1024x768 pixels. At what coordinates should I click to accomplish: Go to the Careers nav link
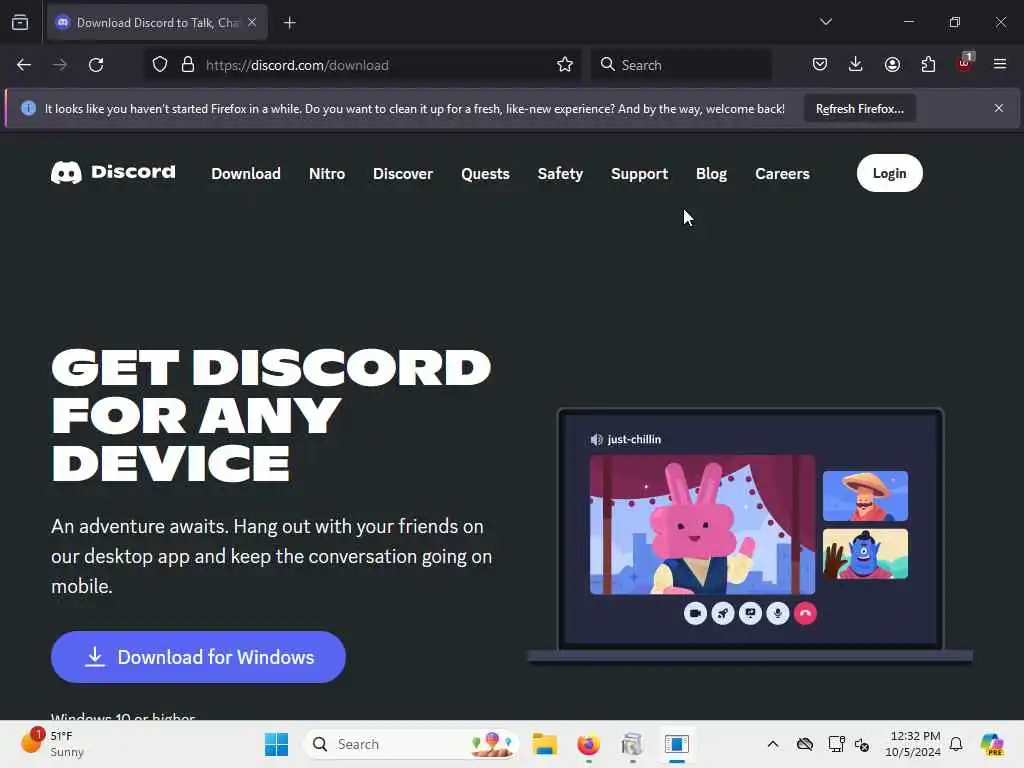(782, 174)
